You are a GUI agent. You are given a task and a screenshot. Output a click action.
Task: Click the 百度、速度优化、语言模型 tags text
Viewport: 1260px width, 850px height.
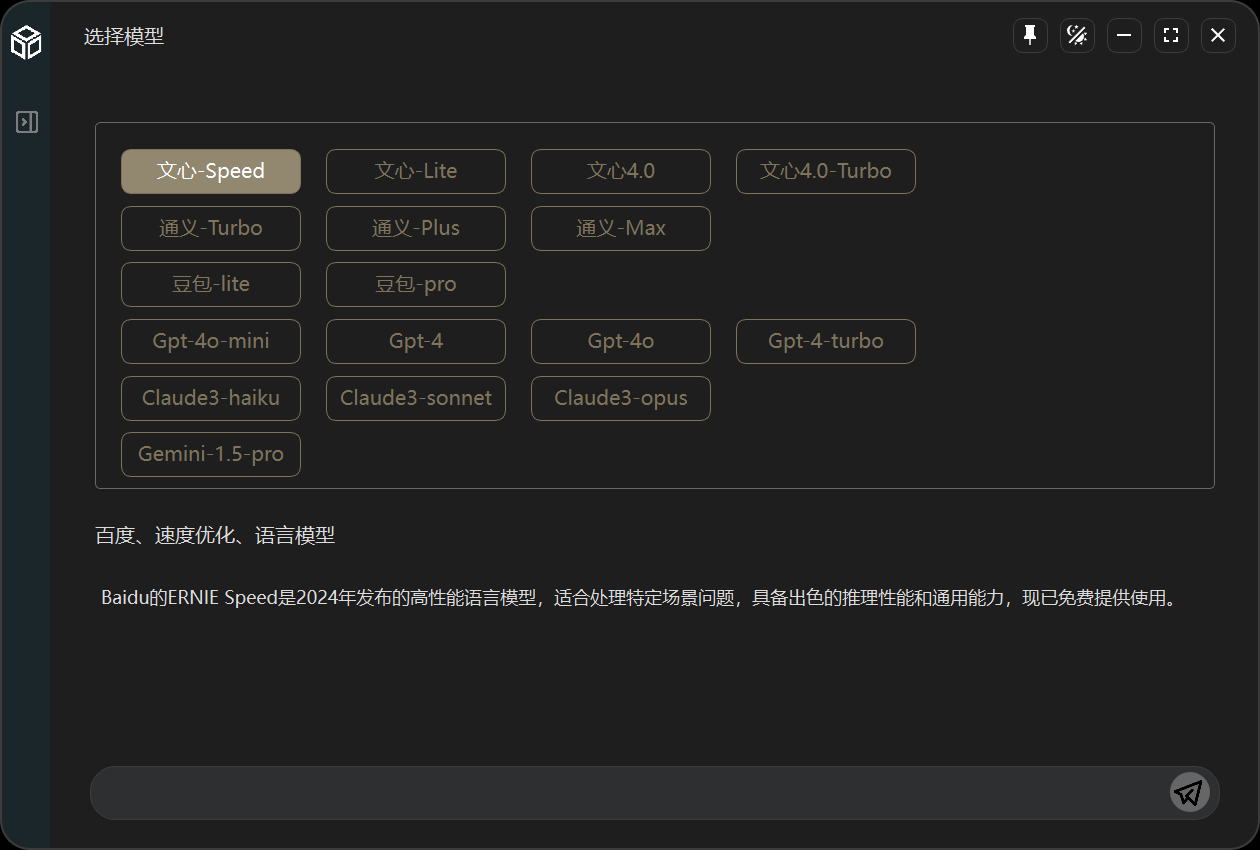point(215,536)
